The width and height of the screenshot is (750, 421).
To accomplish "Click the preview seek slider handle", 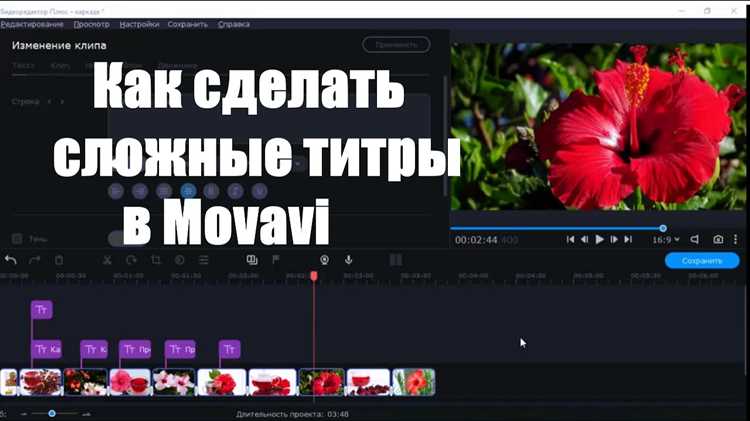I will click(x=663, y=228).
